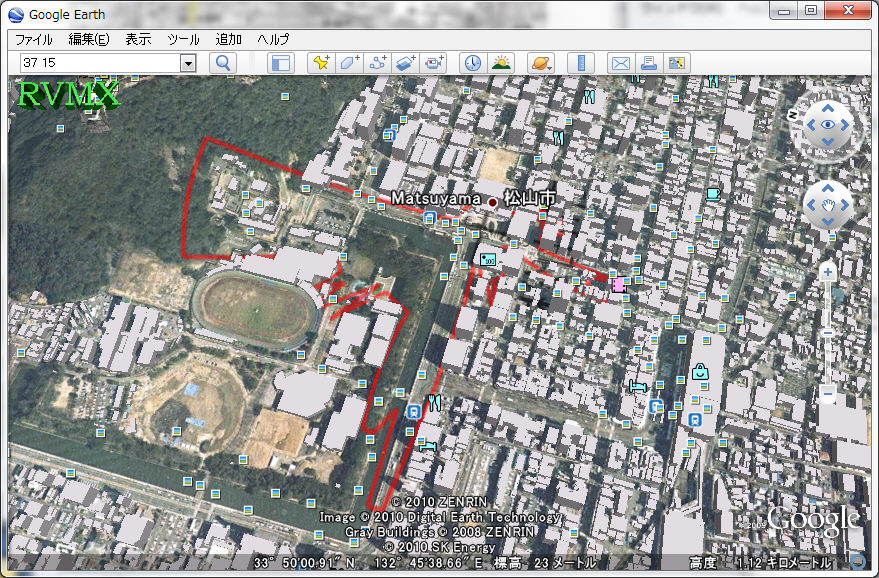Expand the search history dropdown arrow
This screenshot has width=879, height=578.
pos(188,63)
